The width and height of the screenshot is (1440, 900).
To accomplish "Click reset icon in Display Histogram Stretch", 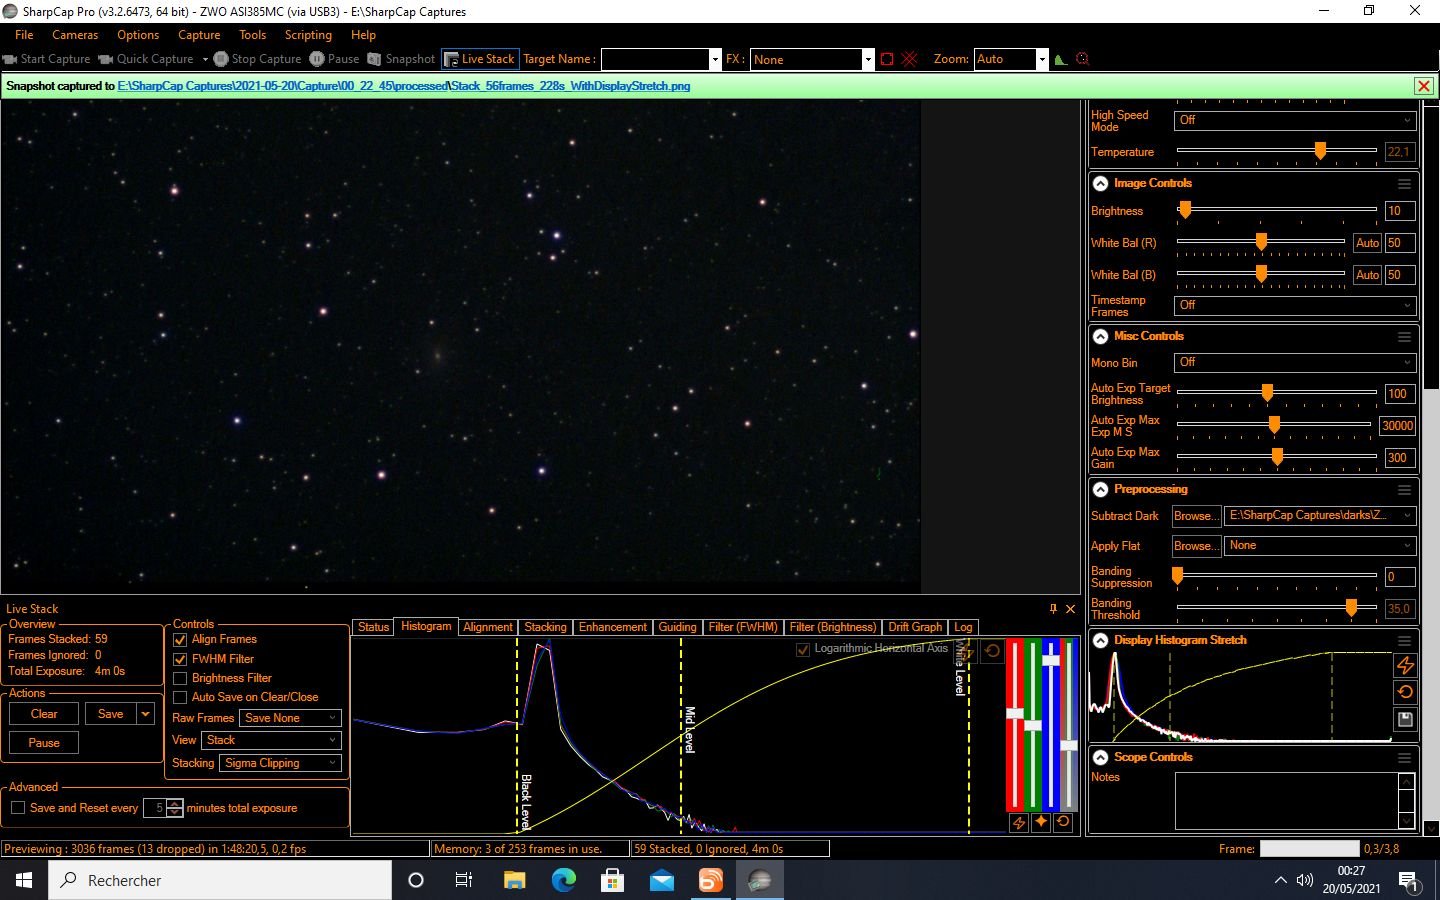I will click(1405, 692).
